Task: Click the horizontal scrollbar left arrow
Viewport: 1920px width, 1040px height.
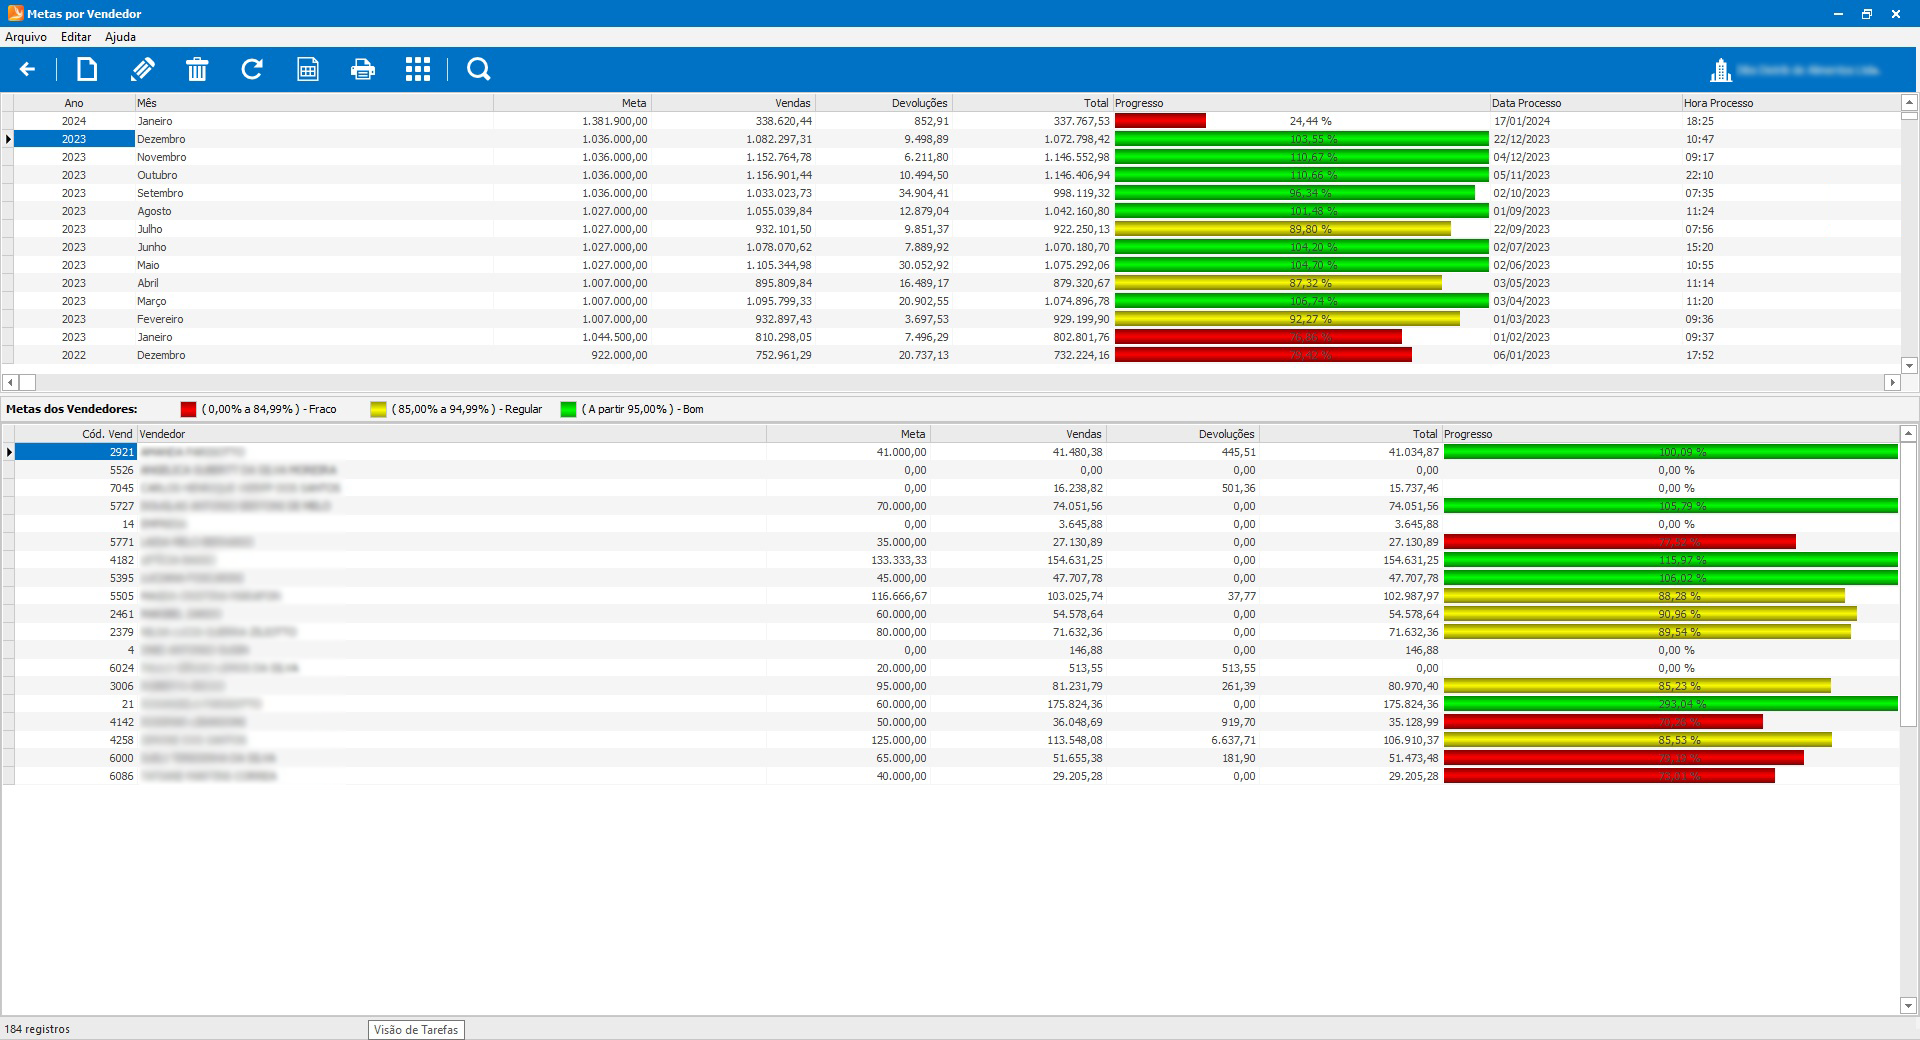Action: pos(10,382)
